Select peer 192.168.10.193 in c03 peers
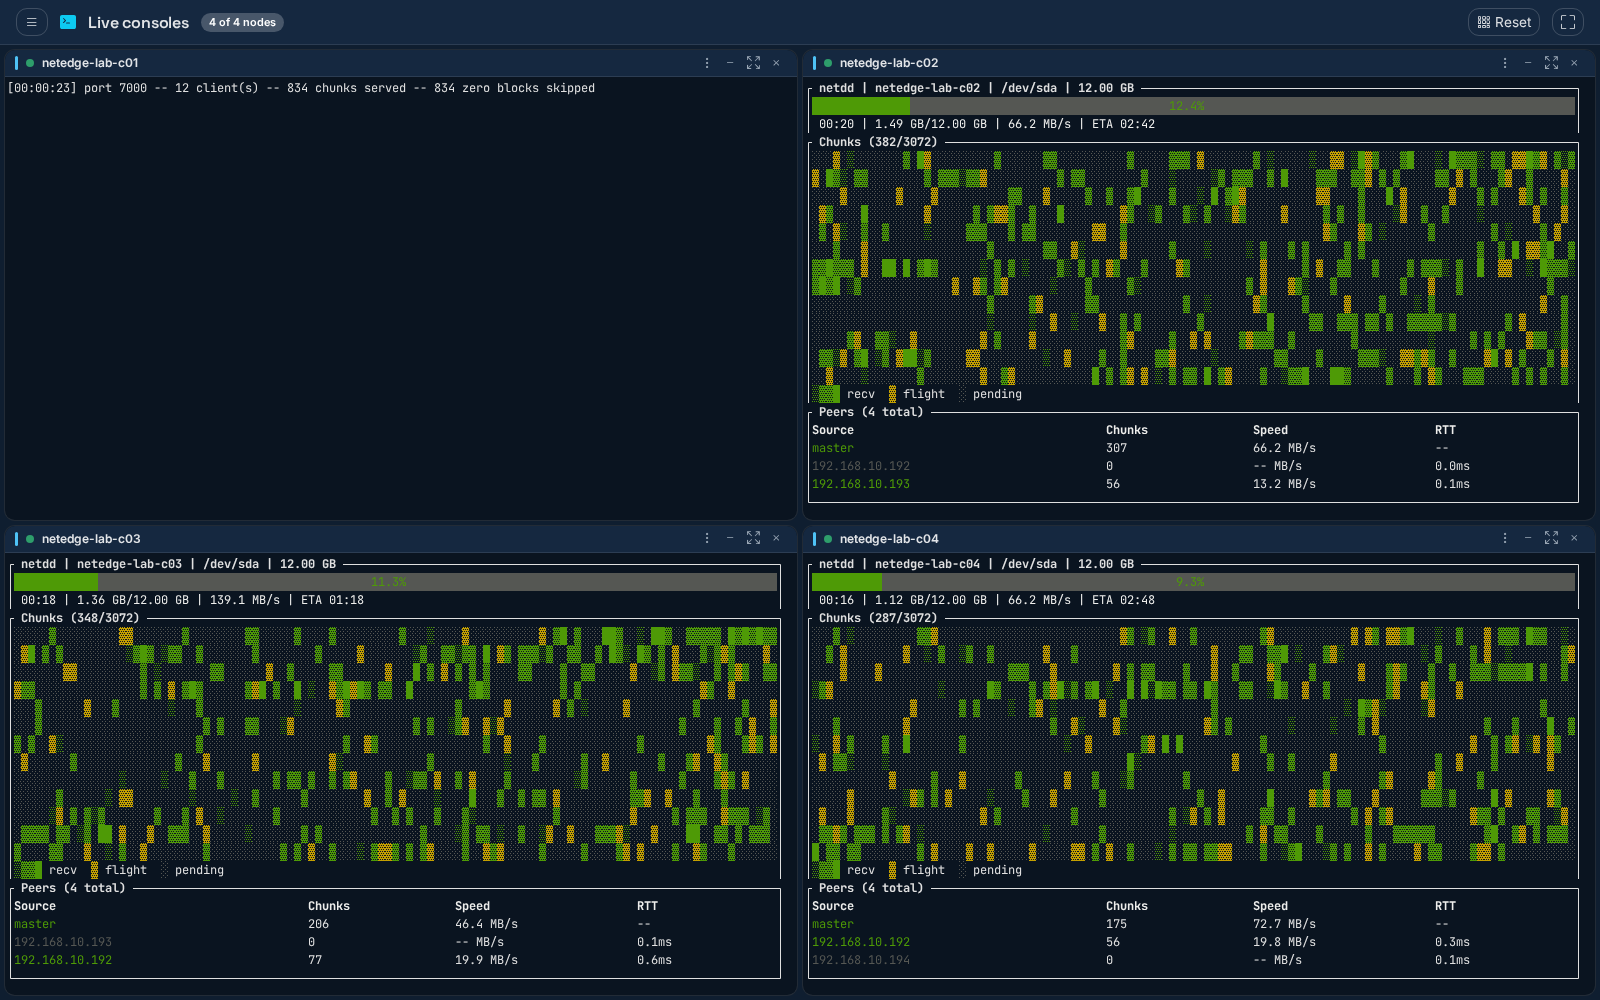The height and width of the screenshot is (1000, 1600). (x=395, y=942)
